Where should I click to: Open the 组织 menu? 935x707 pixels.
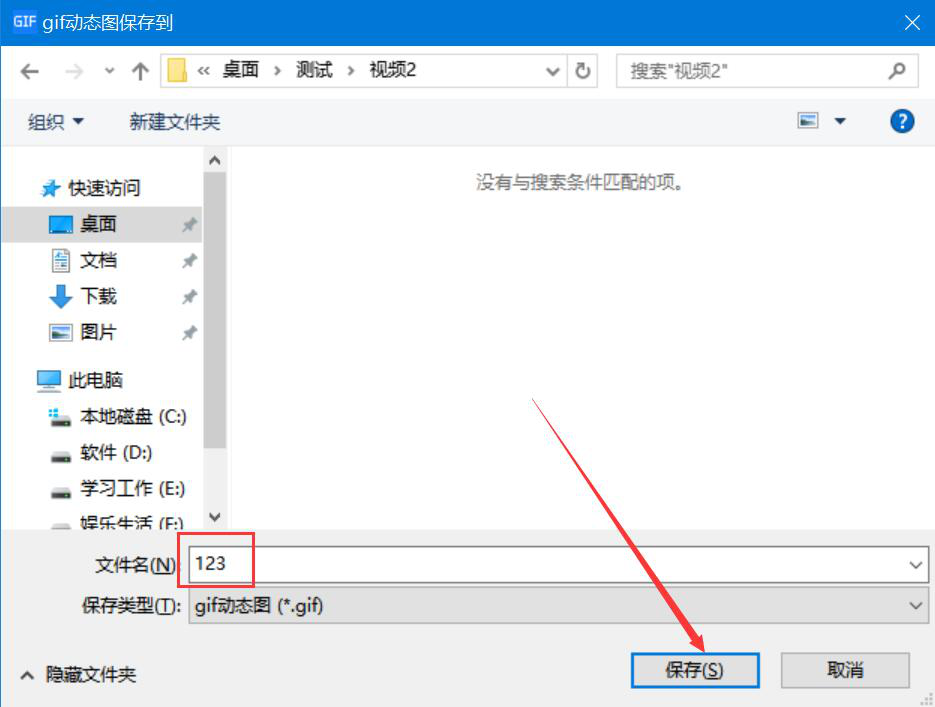(x=55, y=122)
